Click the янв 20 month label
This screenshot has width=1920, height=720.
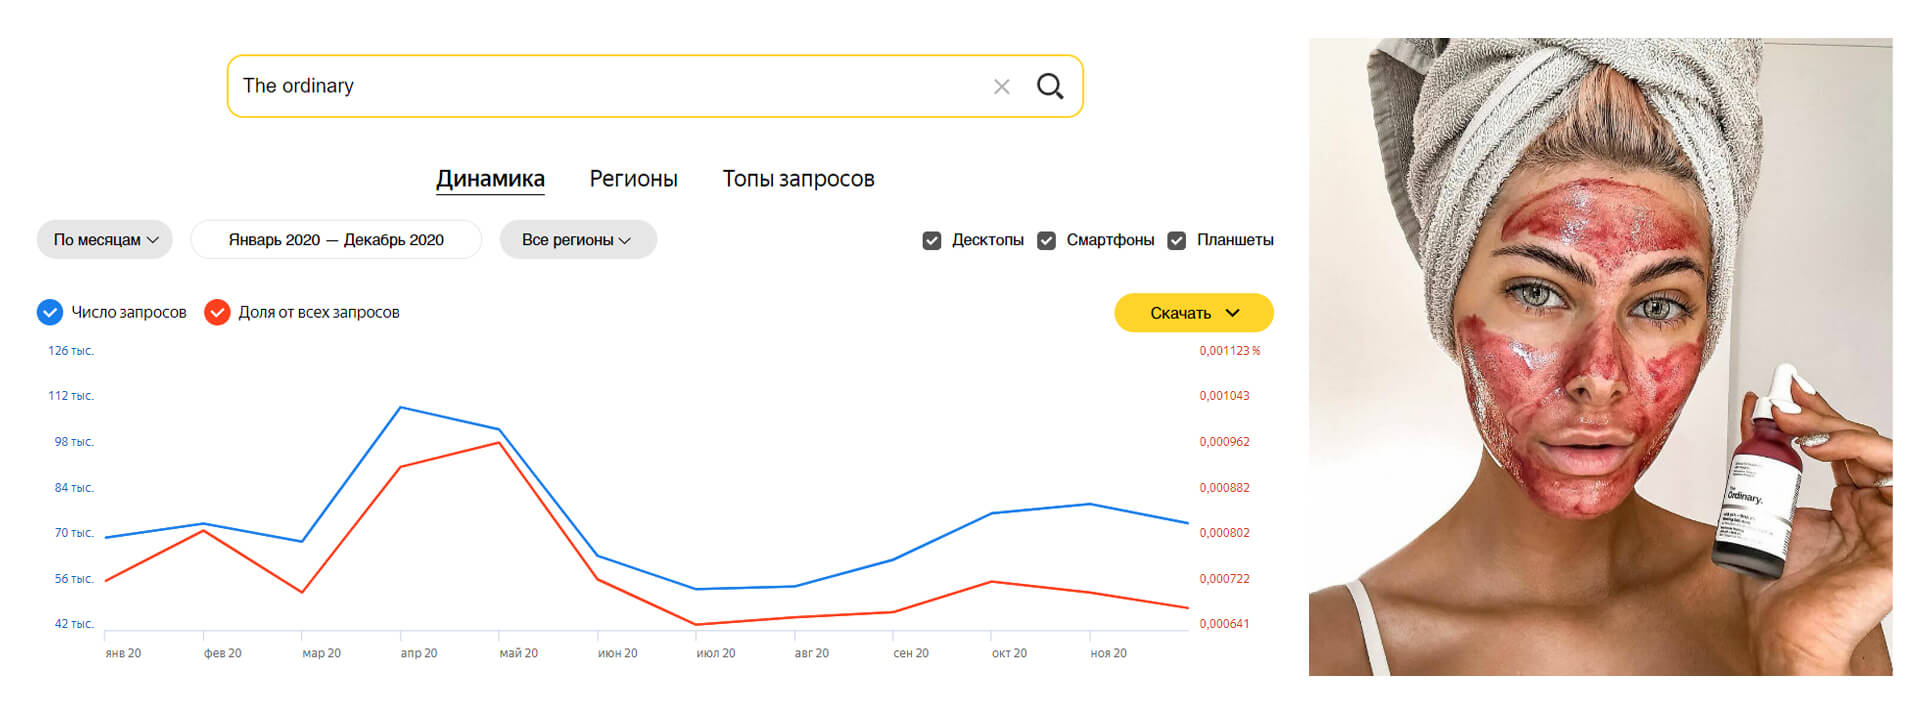point(123,654)
